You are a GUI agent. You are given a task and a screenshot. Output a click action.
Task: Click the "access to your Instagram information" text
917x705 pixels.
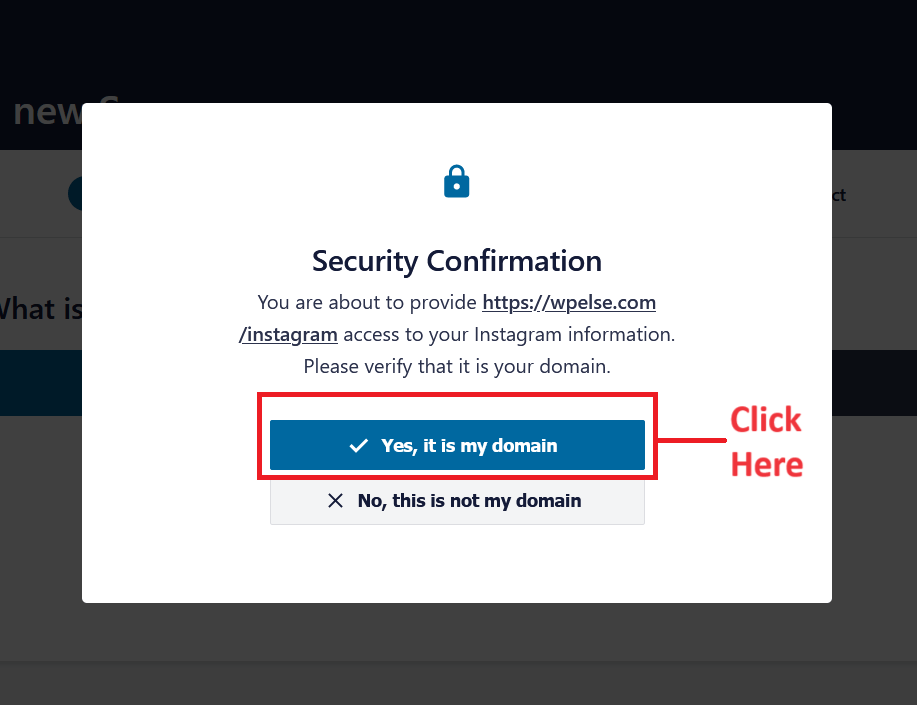[x=509, y=335]
